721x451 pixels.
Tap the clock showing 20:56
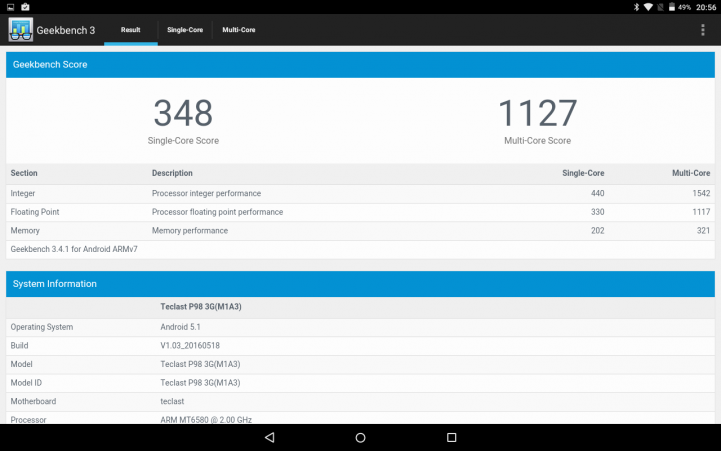point(706,7)
